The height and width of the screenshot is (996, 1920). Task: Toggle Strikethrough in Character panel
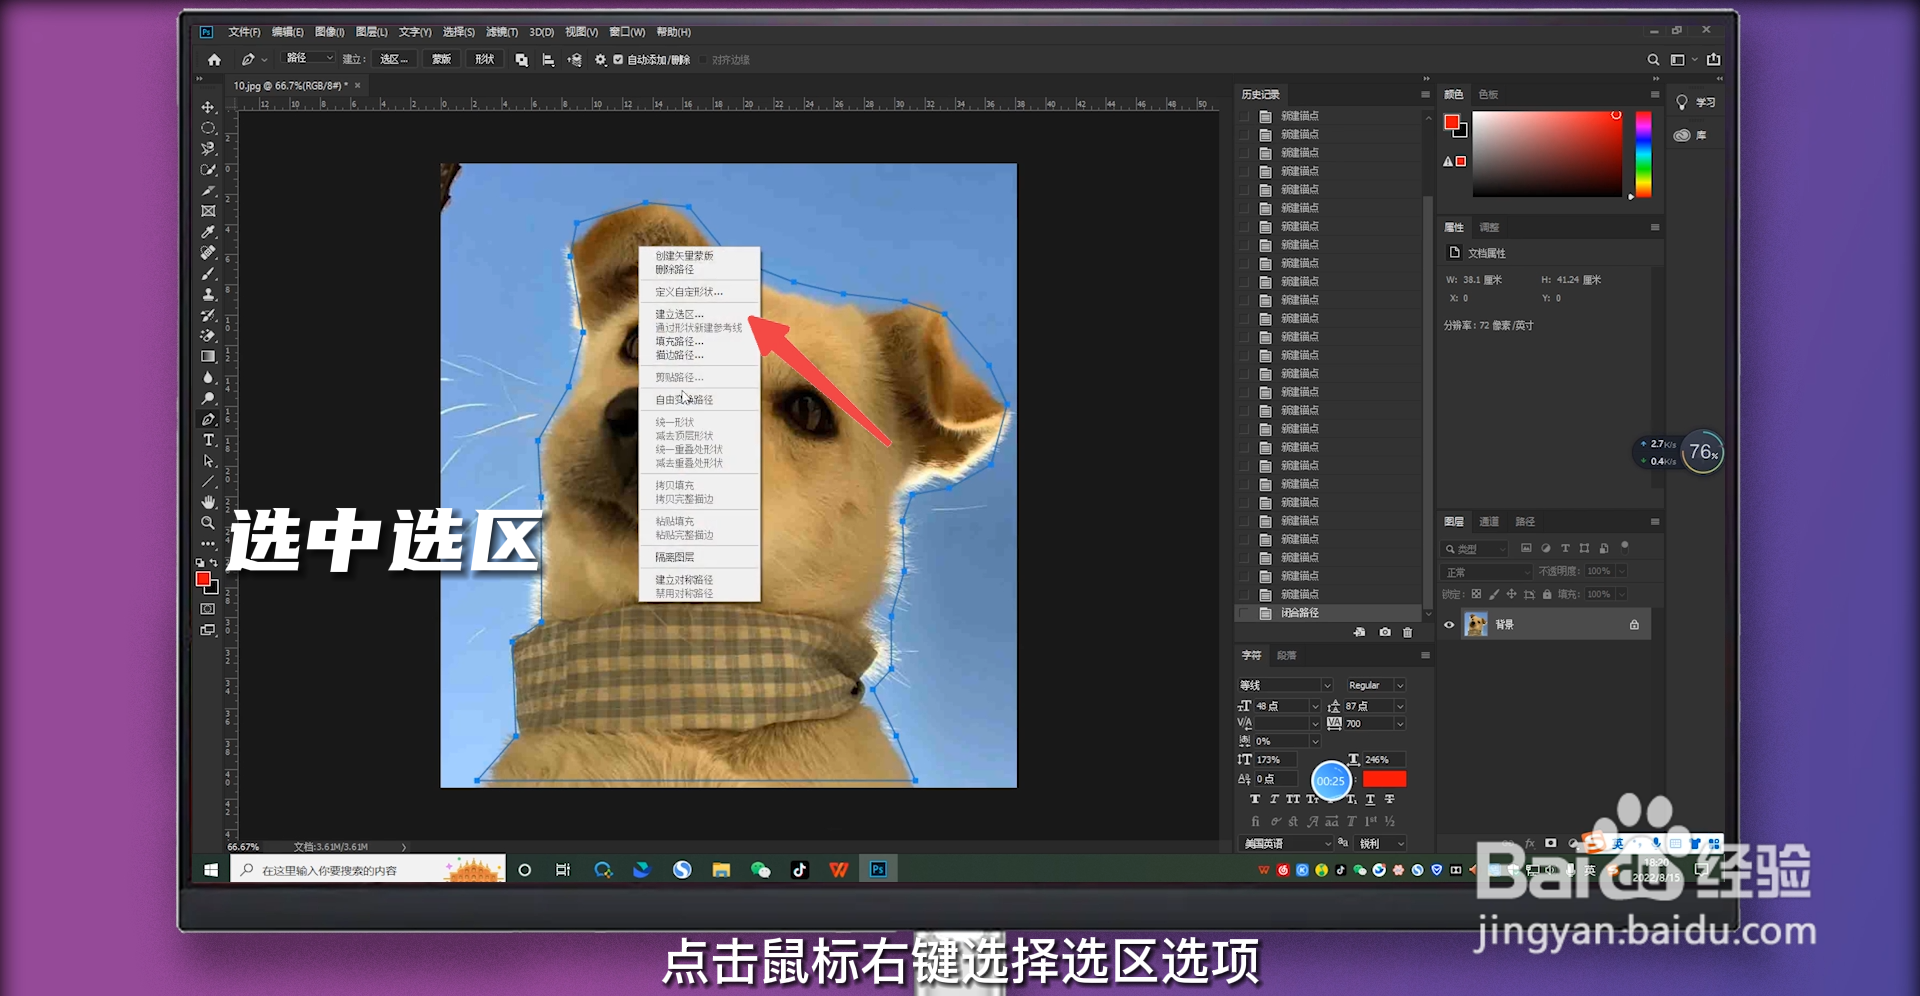point(1389,799)
